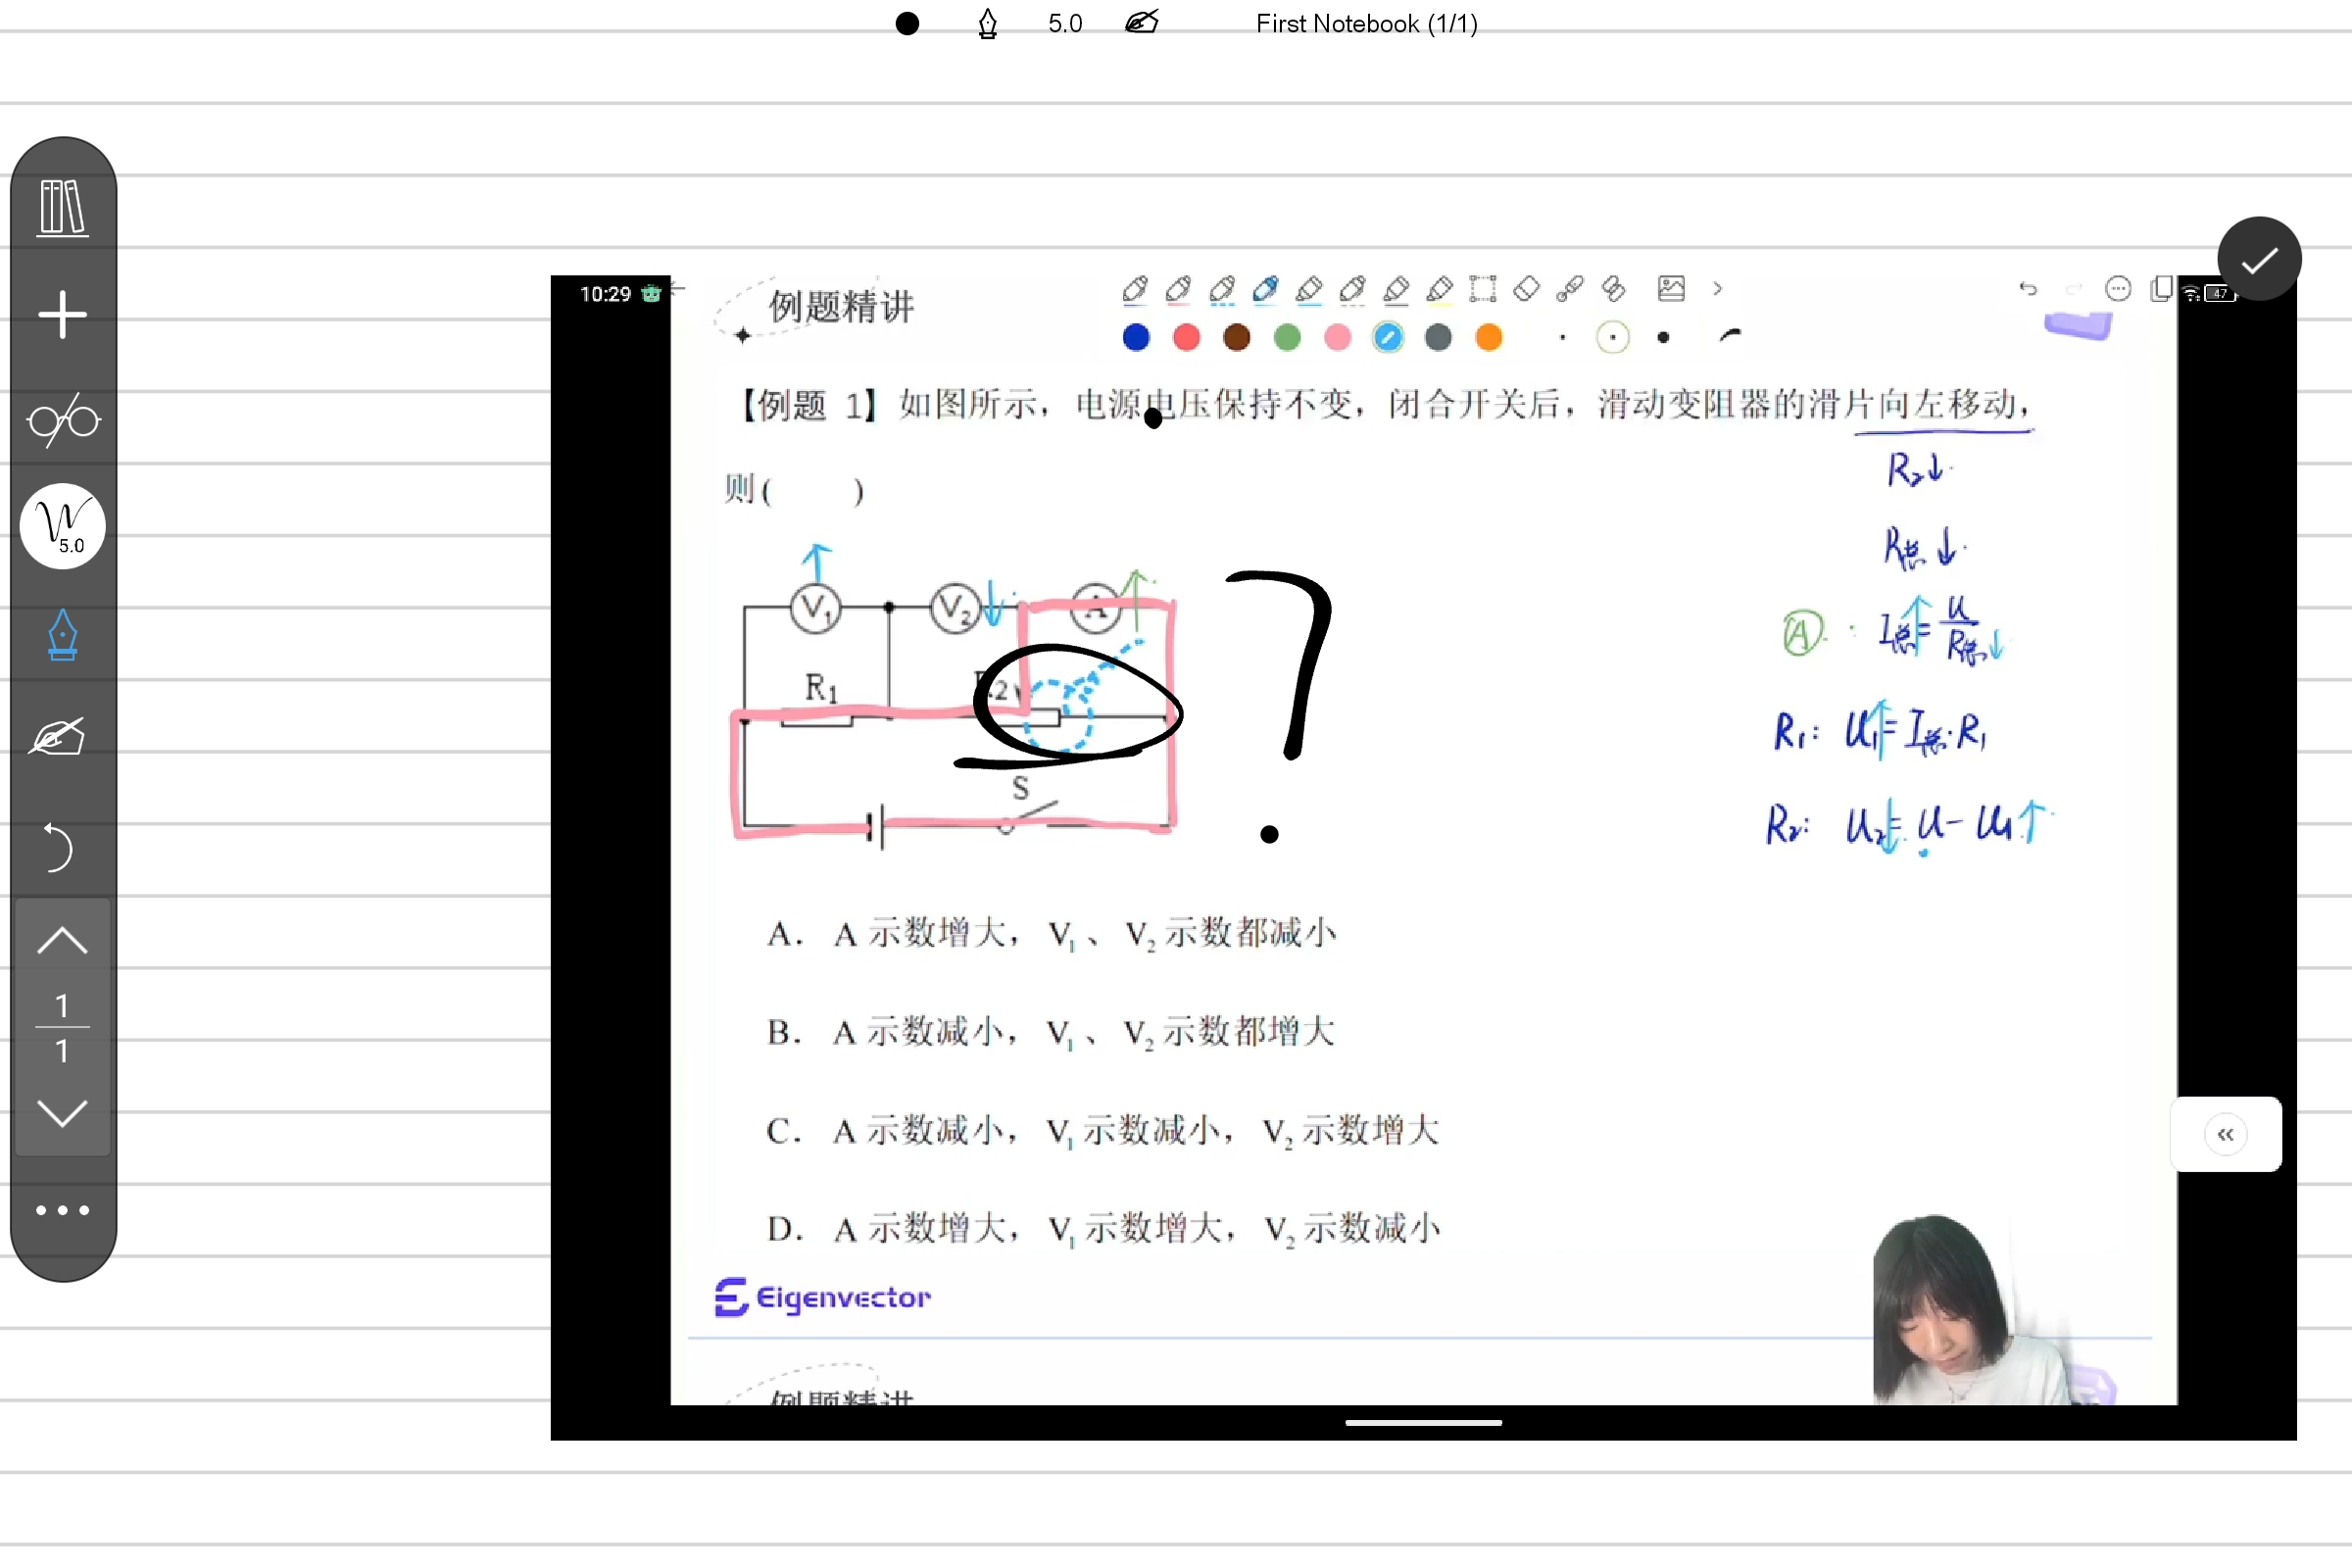The height and width of the screenshot is (1568, 2352).
Task: Collapse side panel with double-chevron button
Action: pos(2225,1134)
